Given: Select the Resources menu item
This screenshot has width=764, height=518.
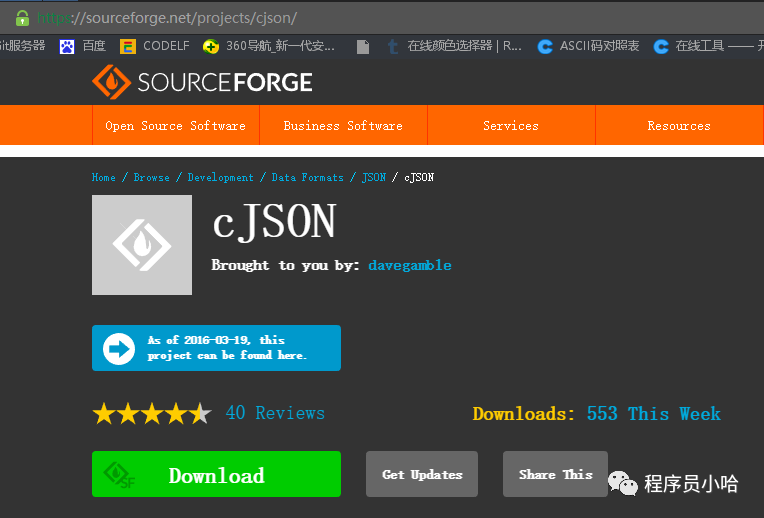Looking at the screenshot, I should (679, 126).
